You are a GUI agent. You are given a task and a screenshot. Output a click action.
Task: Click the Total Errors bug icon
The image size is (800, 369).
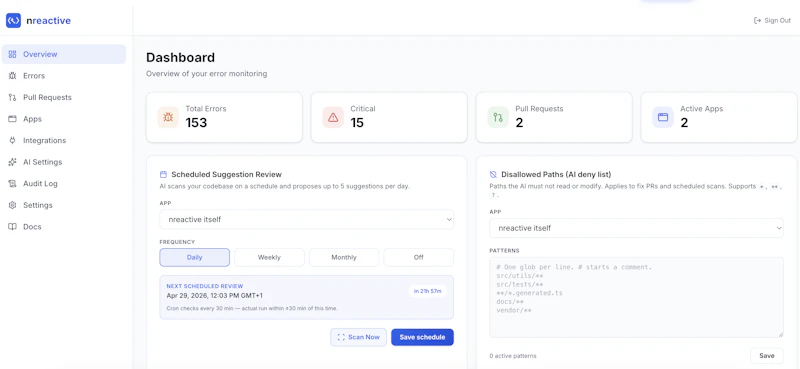click(168, 117)
